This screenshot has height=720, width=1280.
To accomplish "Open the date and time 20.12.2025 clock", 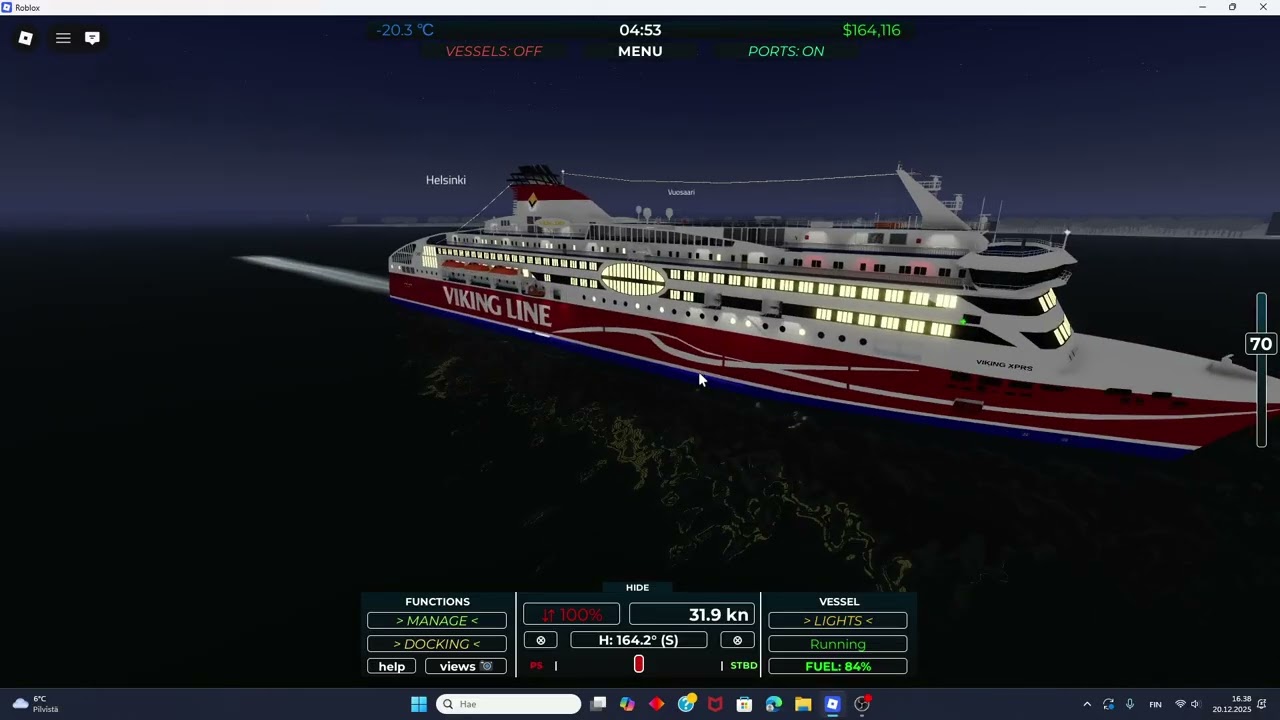I will click(x=1232, y=704).
